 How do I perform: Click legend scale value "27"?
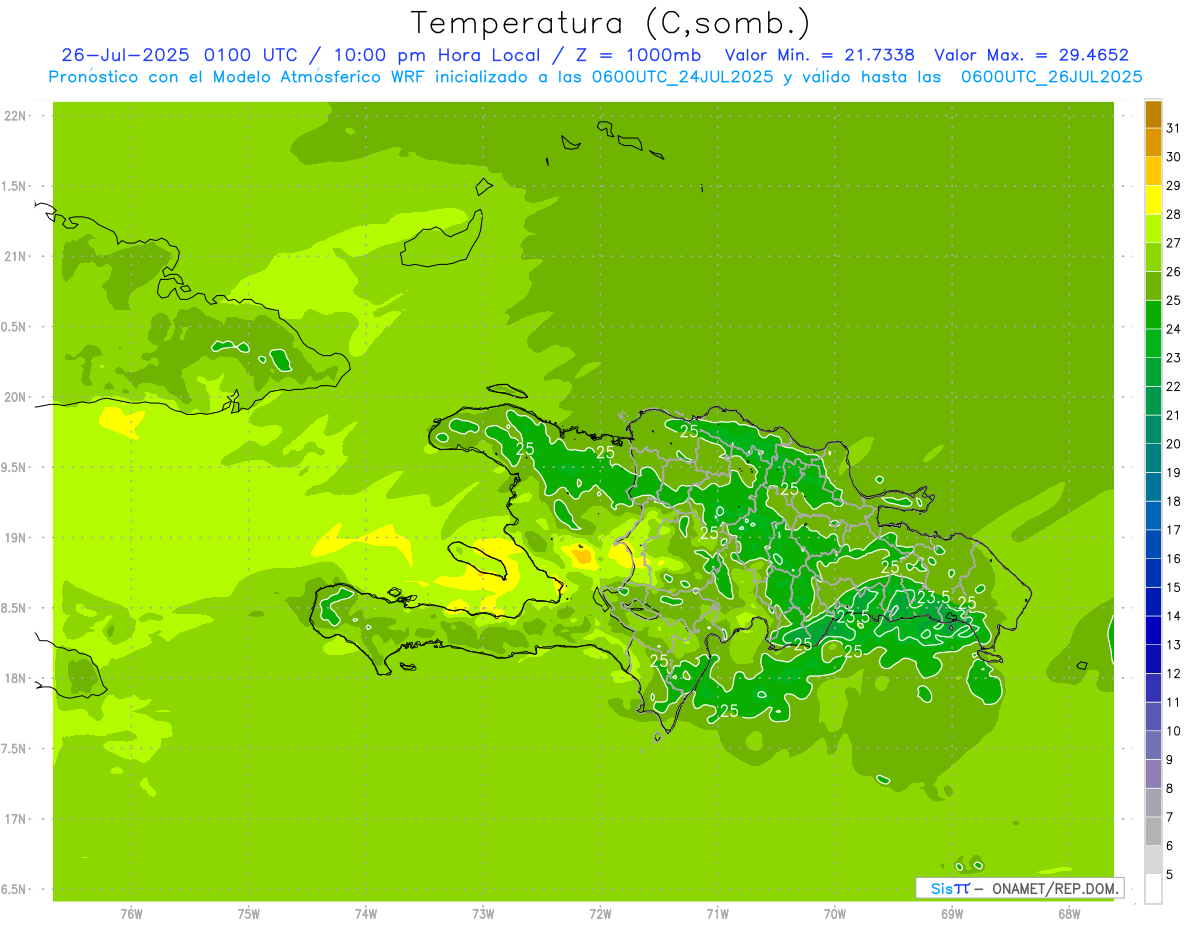pyautogui.click(x=1174, y=243)
